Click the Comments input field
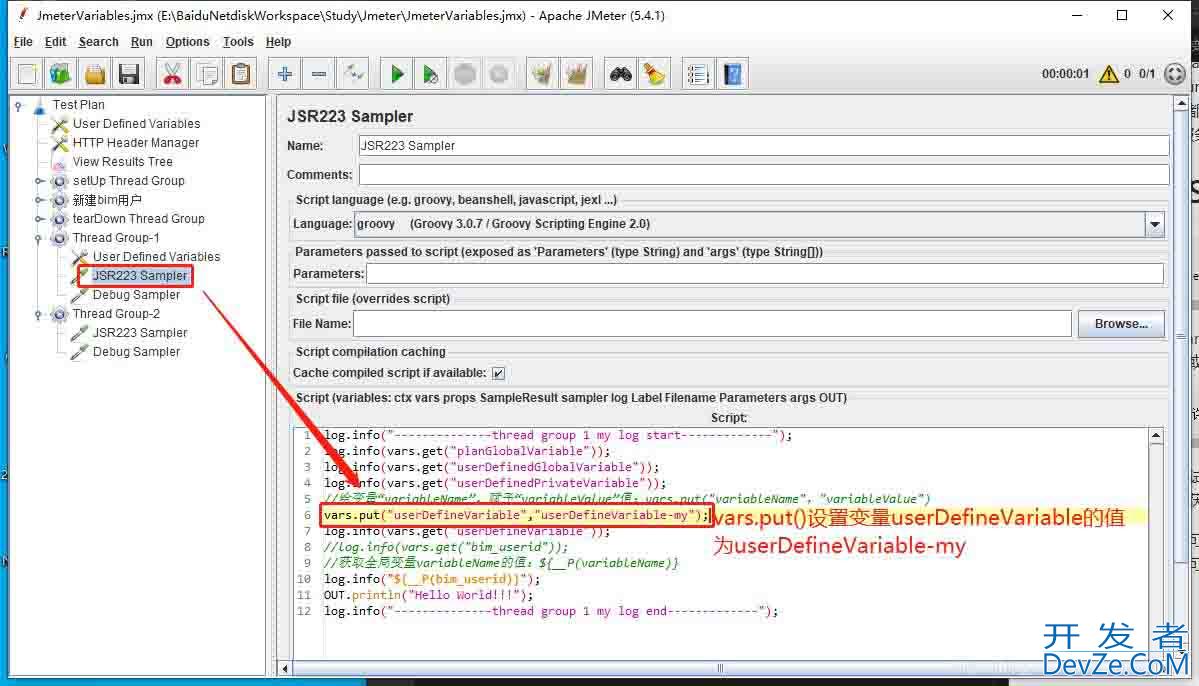 763,174
